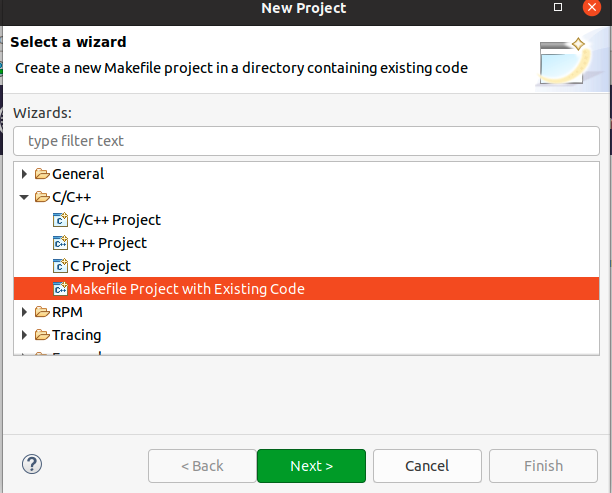Image resolution: width=612 pixels, height=493 pixels.
Task: Expand the RPM category arrow
Action: coord(25,312)
